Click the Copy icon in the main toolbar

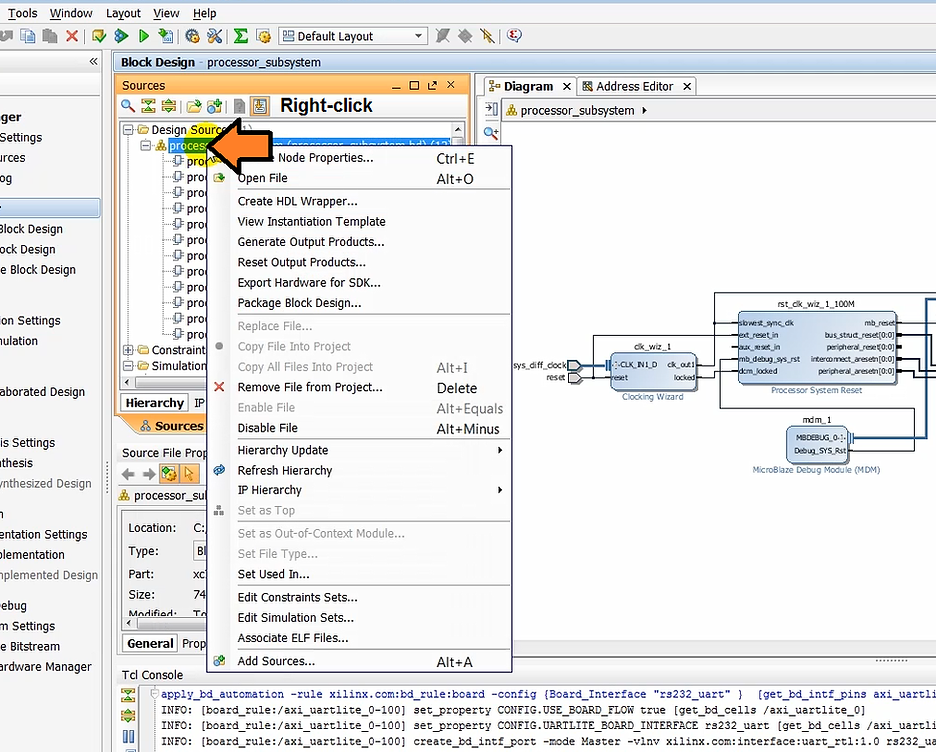[27, 36]
